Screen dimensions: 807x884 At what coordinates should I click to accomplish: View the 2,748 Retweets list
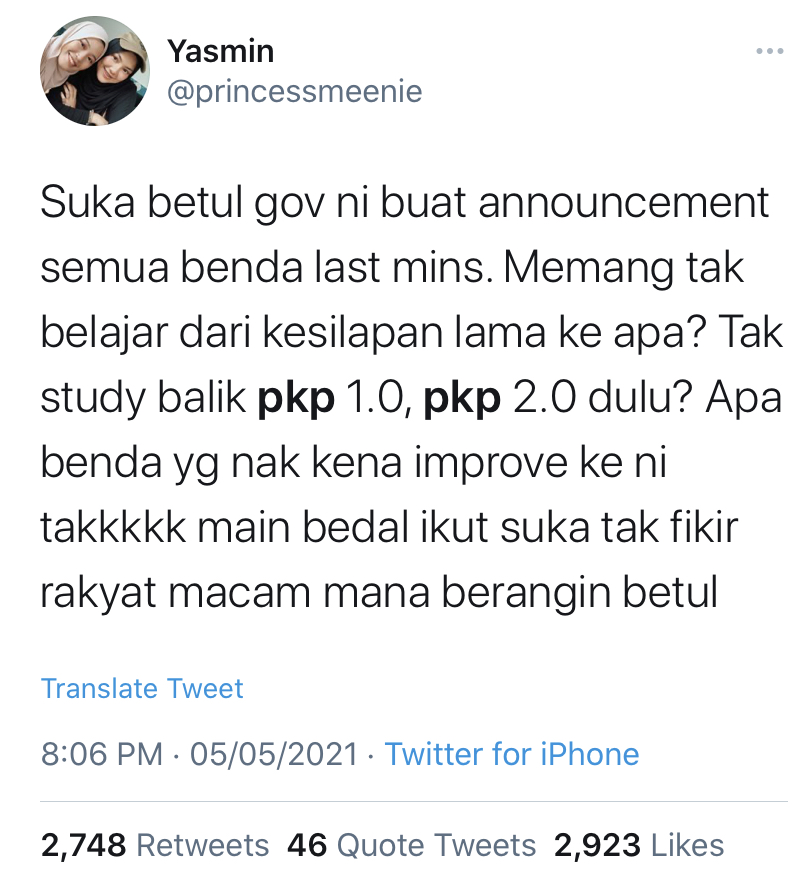coord(155,845)
